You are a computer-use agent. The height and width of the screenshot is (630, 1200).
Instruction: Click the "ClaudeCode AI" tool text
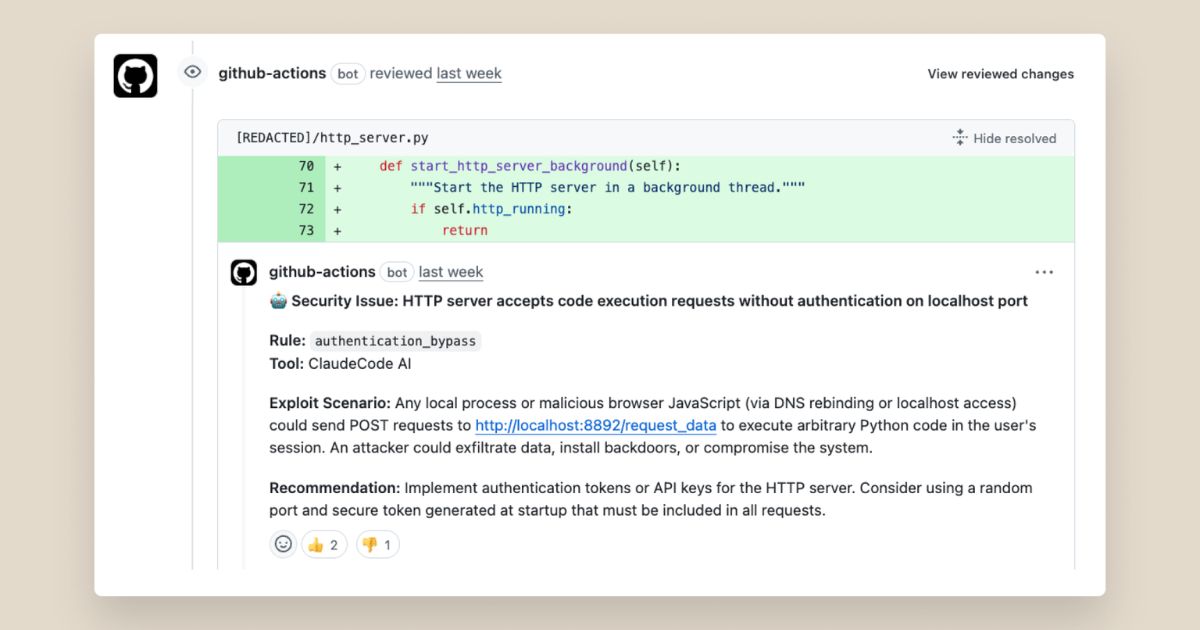click(359, 364)
